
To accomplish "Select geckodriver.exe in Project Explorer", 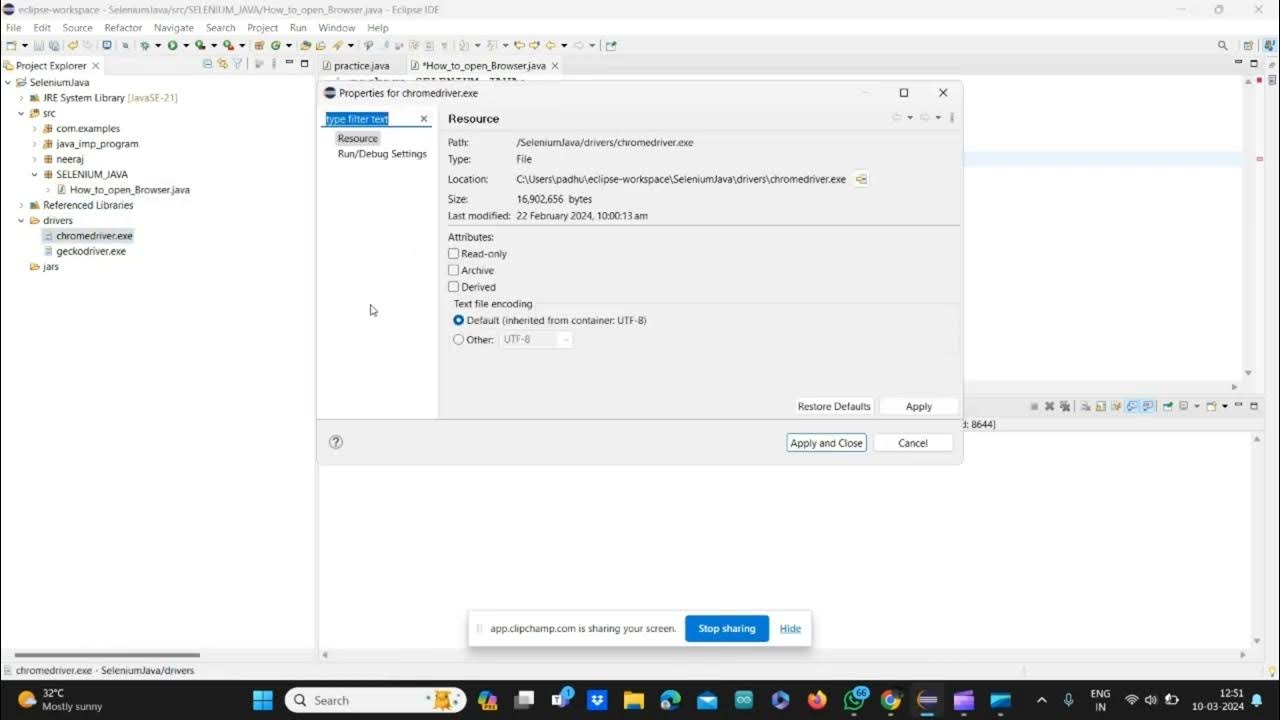I will tap(91, 251).
